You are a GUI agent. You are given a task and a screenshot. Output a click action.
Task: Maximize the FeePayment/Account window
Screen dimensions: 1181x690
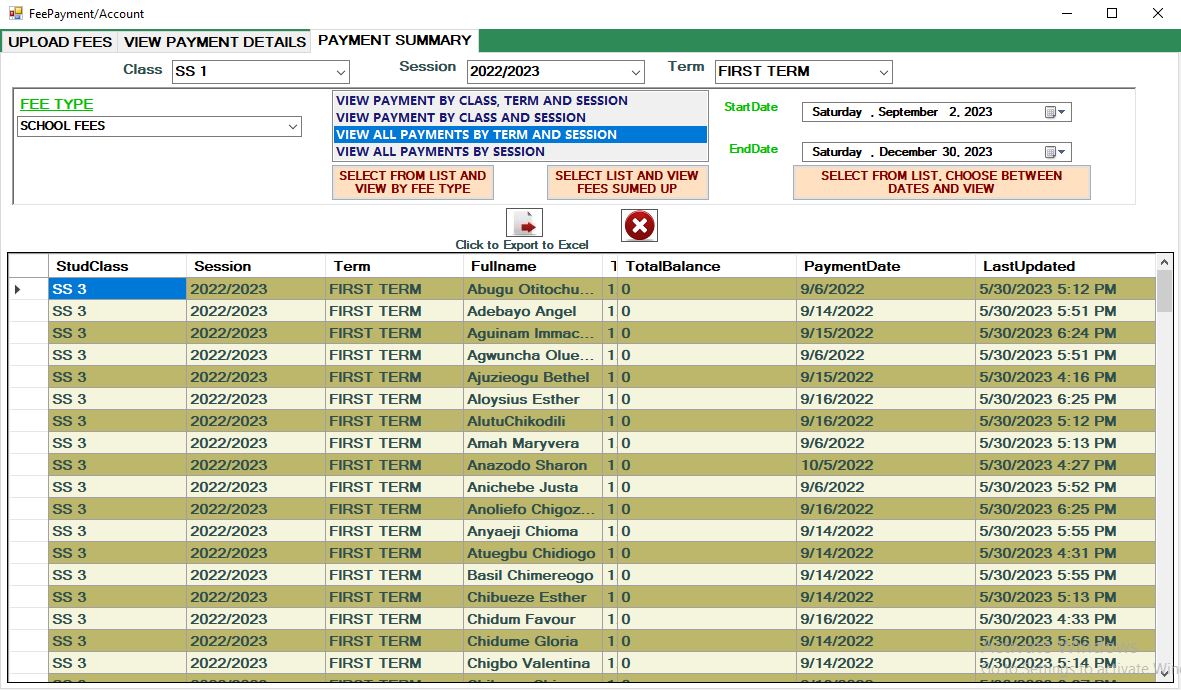click(1112, 13)
